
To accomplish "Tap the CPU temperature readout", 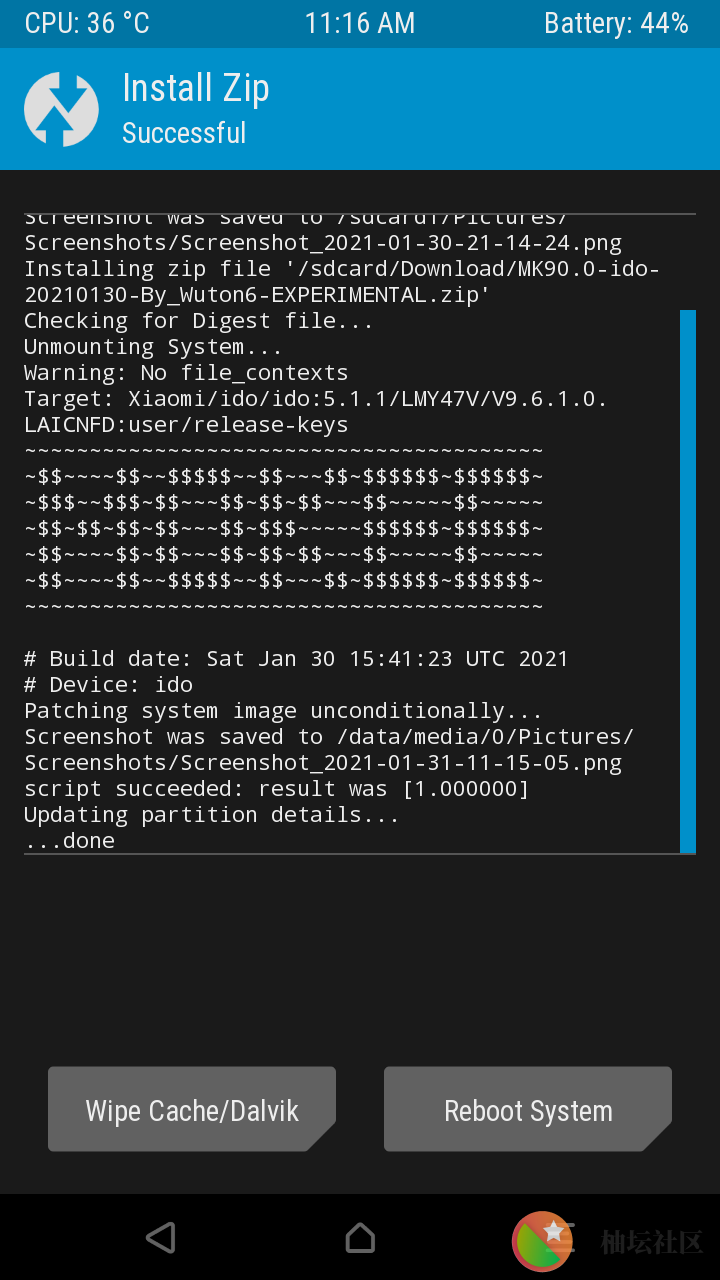I will (x=87, y=24).
